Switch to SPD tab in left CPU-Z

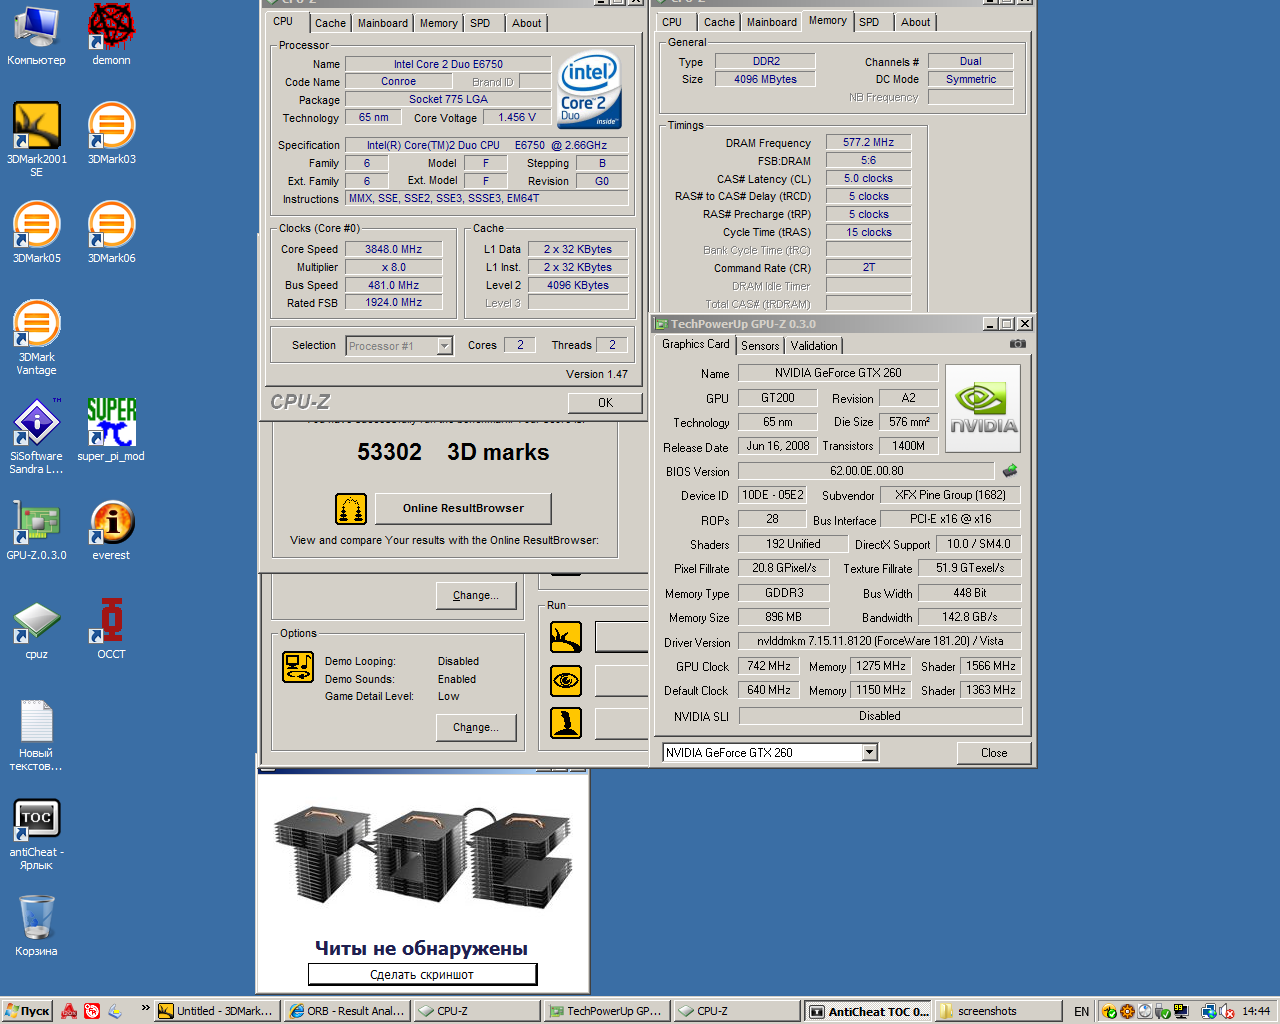pos(480,23)
